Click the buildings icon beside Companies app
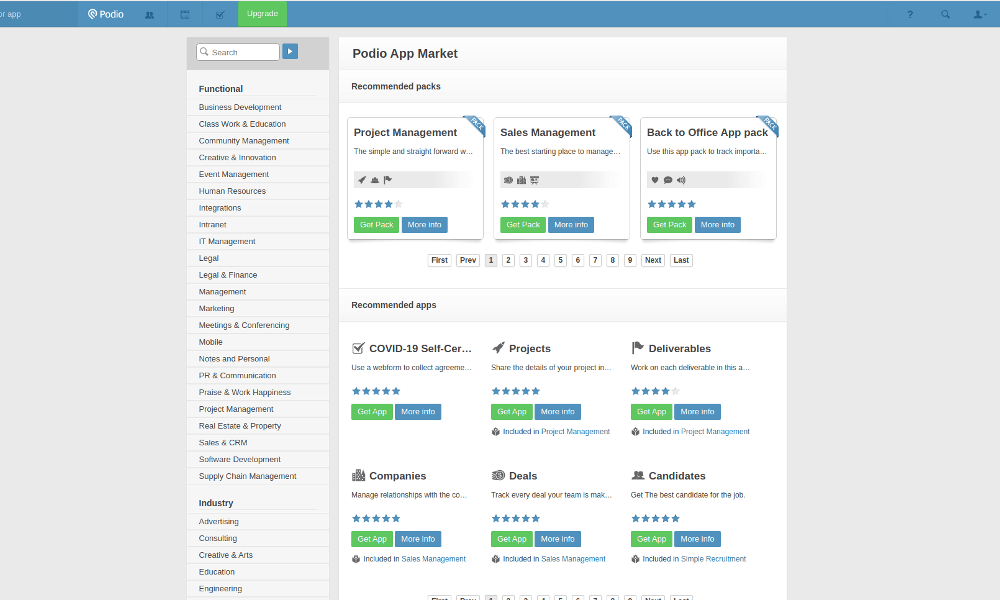Image resolution: width=1000 pixels, height=600 pixels. click(358, 476)
